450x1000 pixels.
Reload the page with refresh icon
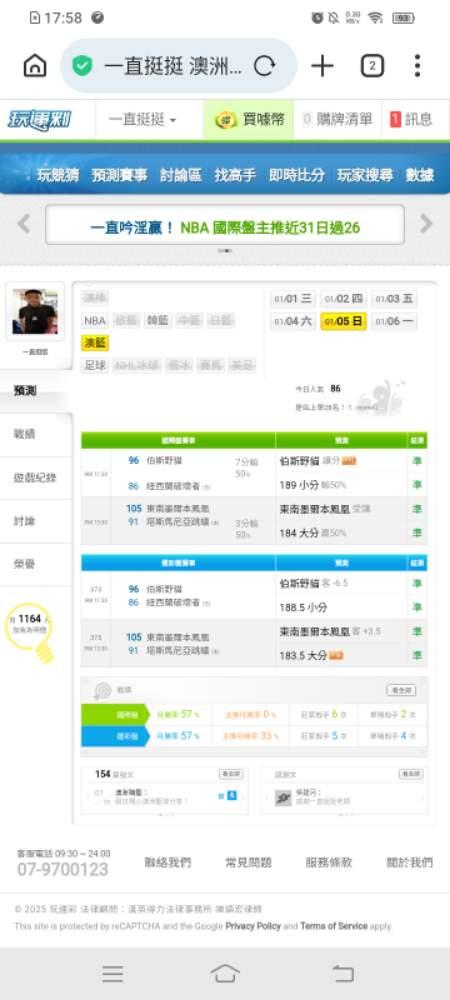264,66
